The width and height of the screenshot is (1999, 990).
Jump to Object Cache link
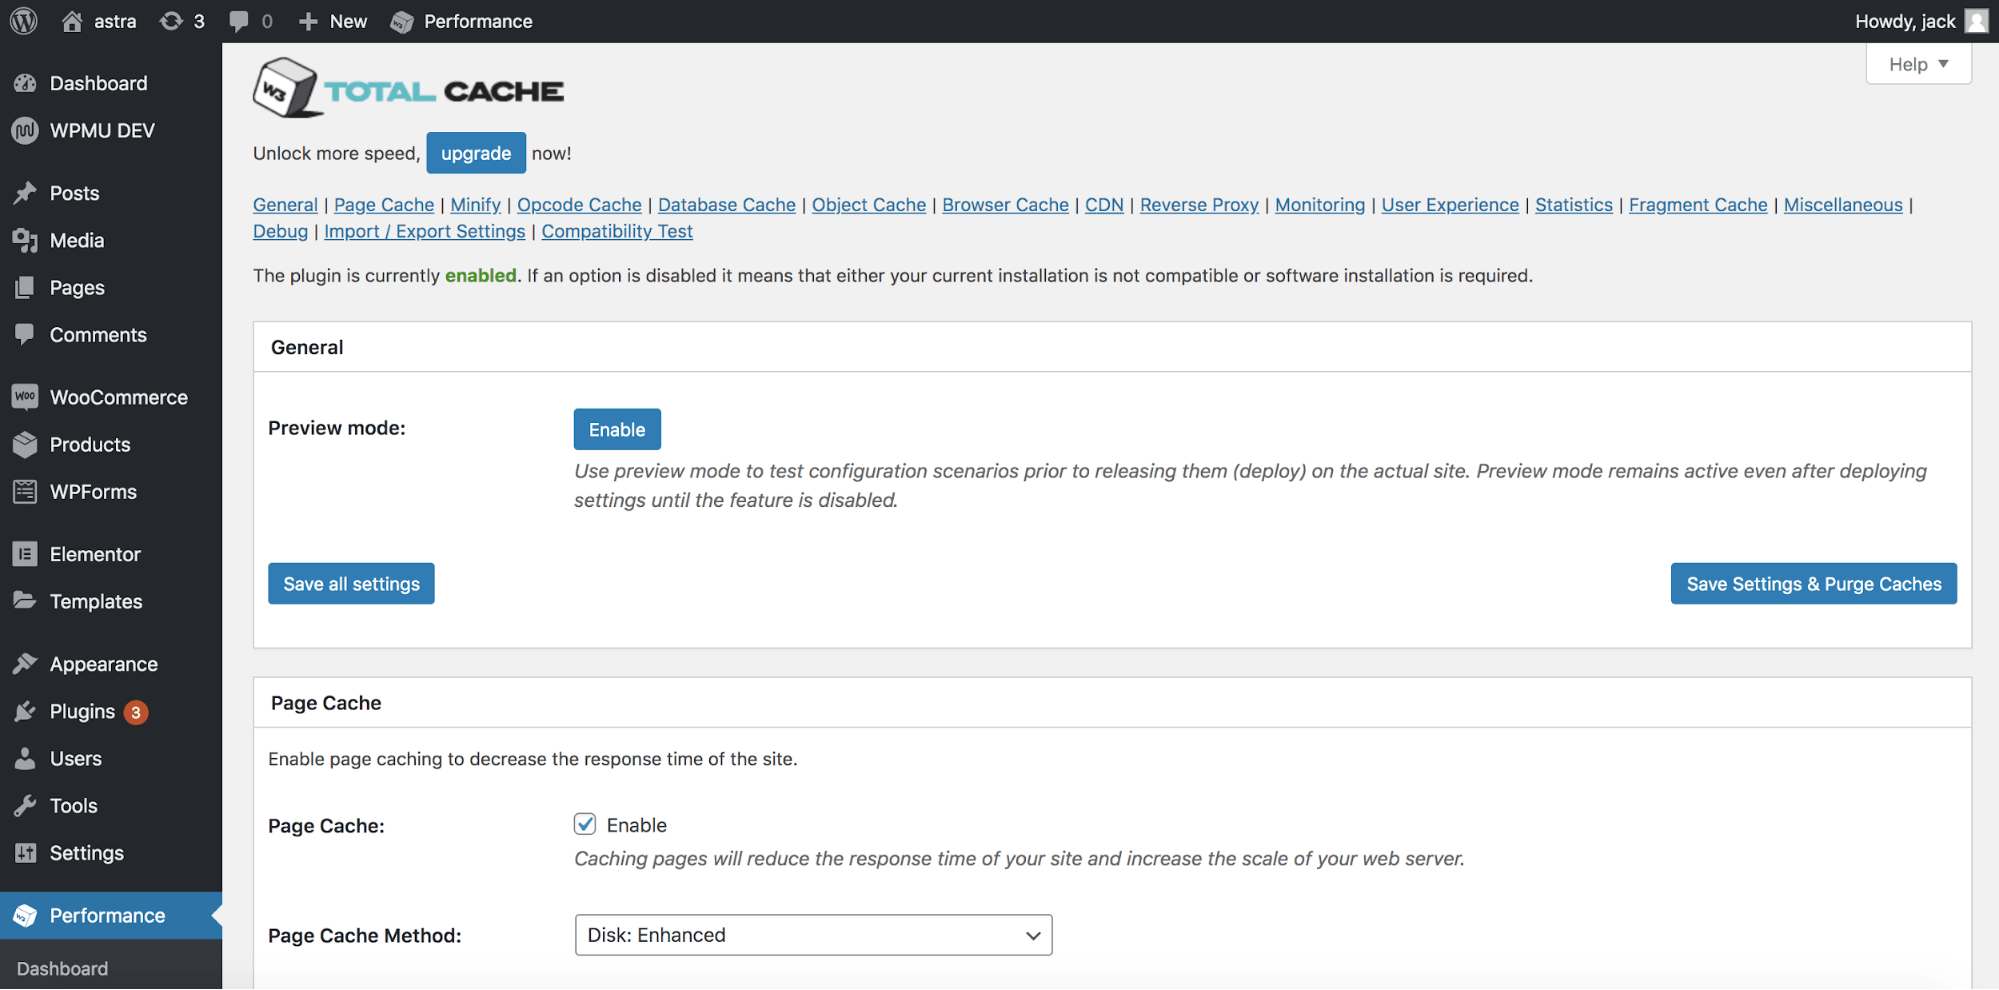869,204
